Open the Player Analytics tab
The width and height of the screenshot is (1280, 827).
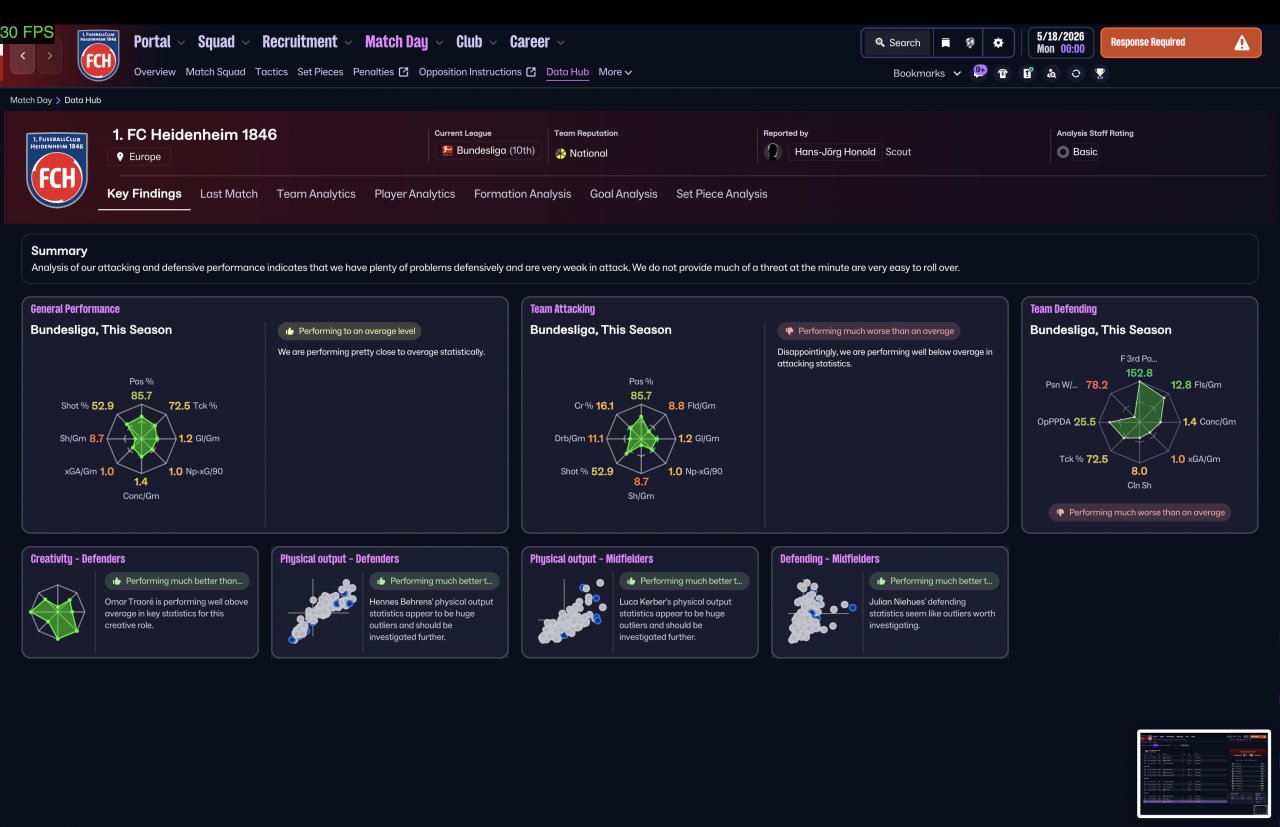415,194
